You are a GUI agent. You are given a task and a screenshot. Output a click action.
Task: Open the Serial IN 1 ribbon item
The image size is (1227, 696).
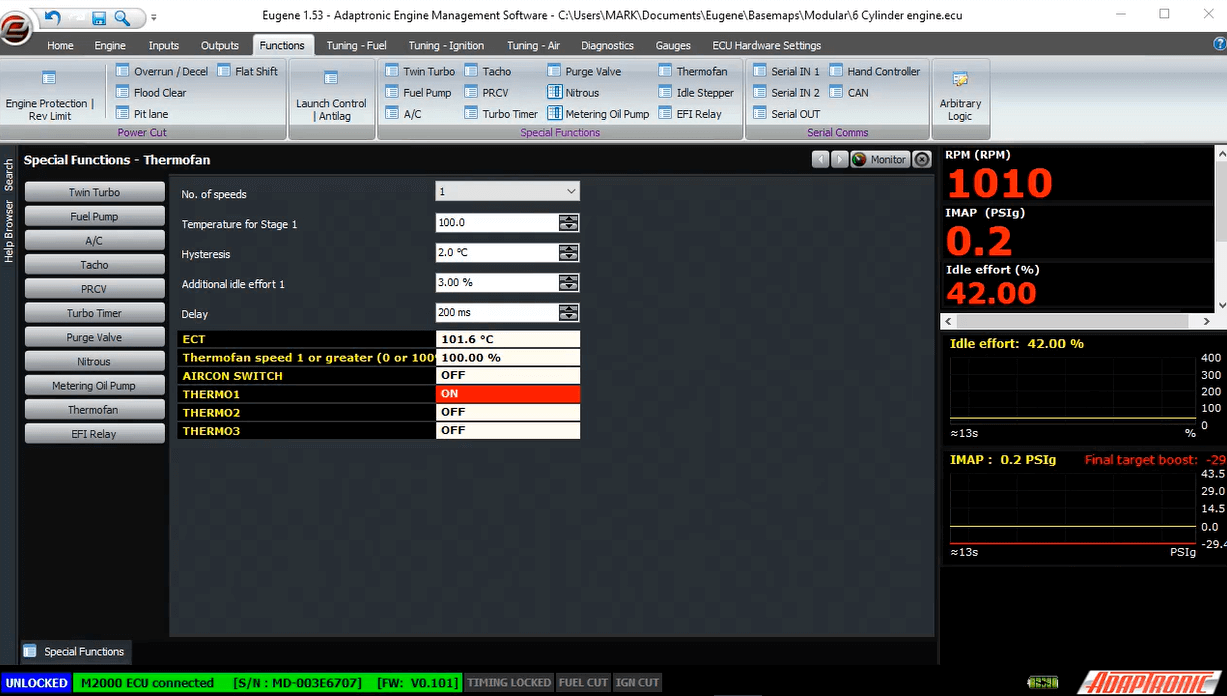pyautogui.click(x=786, y=71)
